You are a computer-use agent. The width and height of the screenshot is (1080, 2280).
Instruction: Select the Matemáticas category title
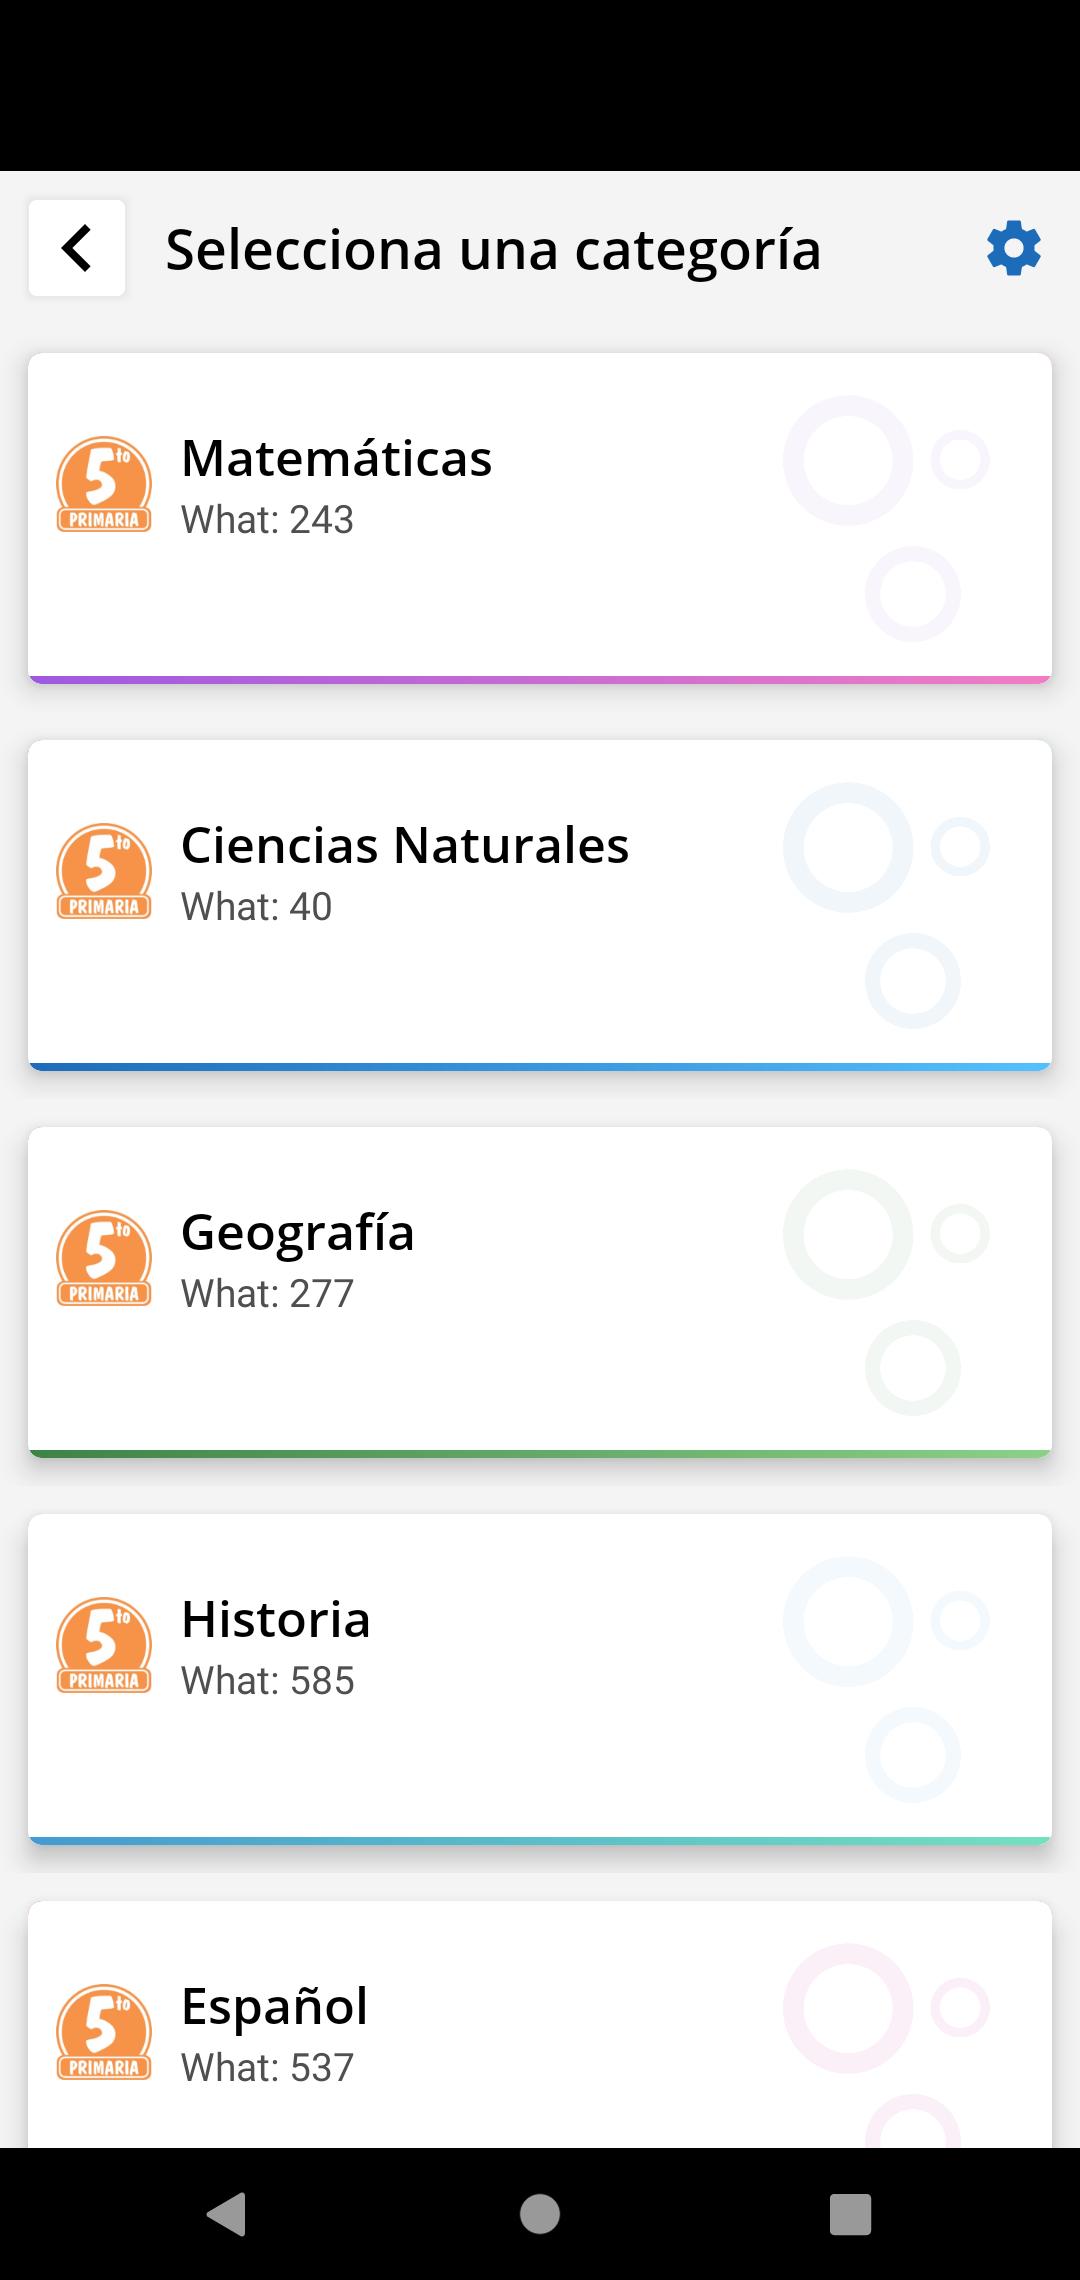(336, 458)
